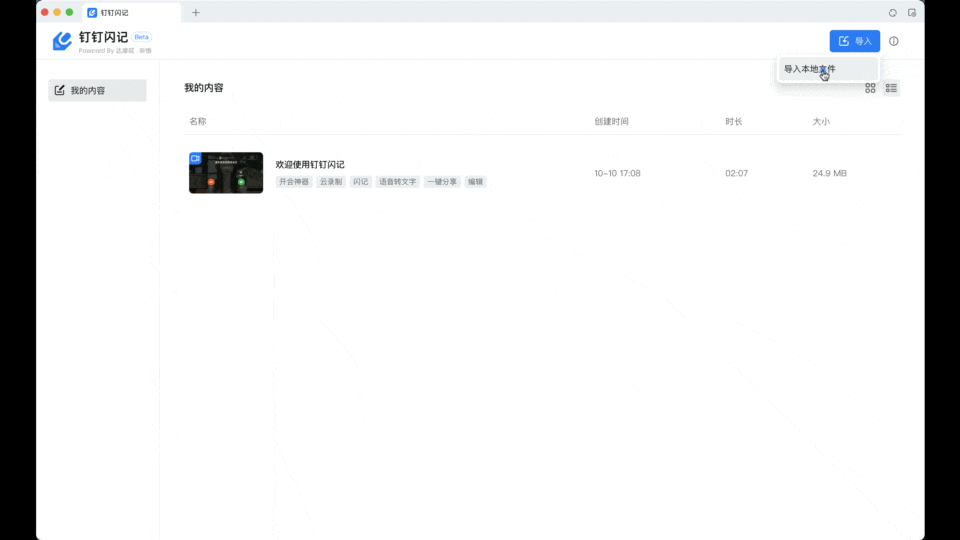960x540 pixels.
Task: Sort by 时长 column header
Action: coord(733,121)
